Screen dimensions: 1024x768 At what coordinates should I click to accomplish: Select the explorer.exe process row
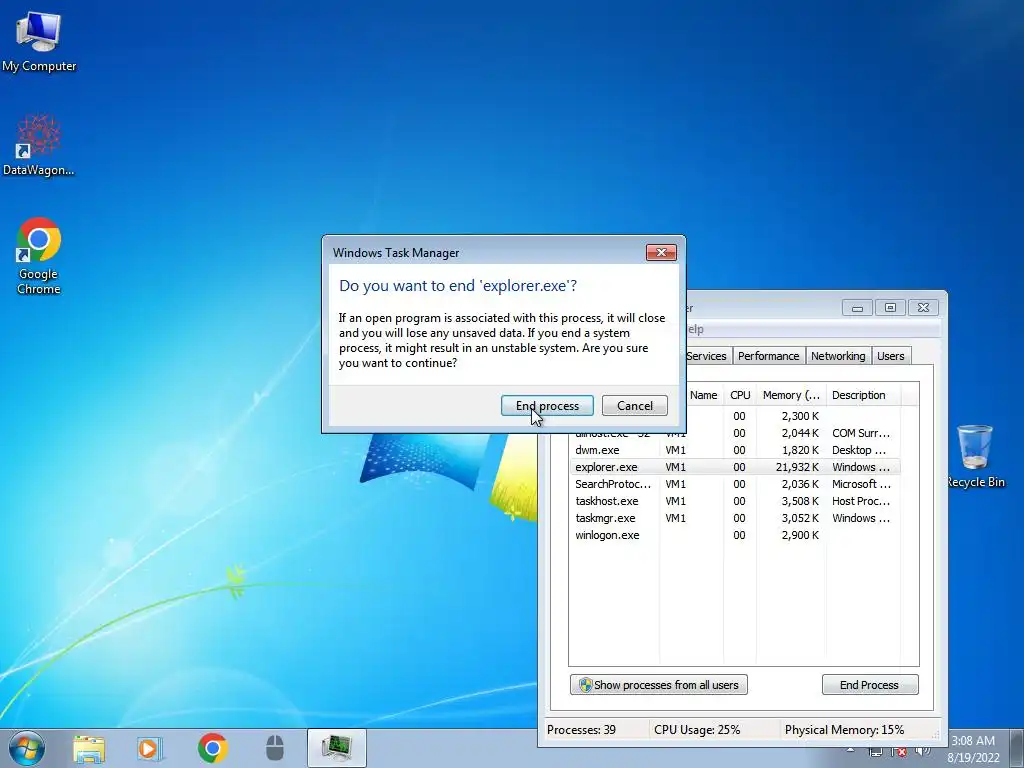click(735, 467)
